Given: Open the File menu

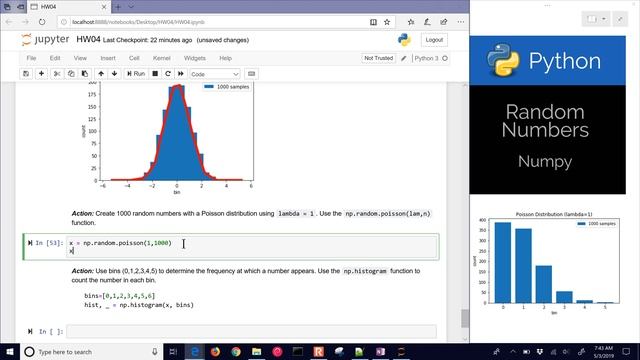Looking at the screenshot, I should [31, 58].
